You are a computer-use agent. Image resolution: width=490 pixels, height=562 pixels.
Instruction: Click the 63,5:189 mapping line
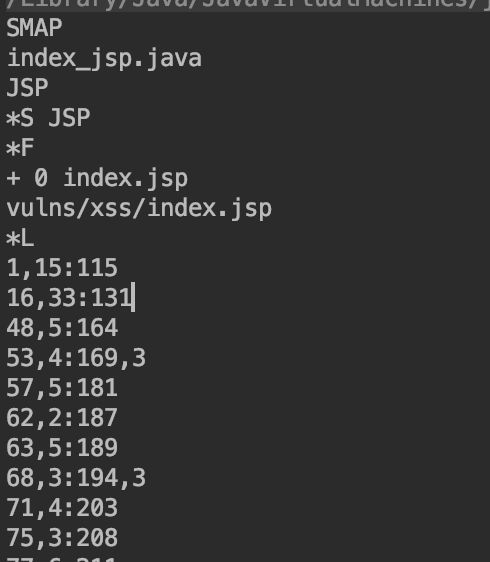click(62, 448)
